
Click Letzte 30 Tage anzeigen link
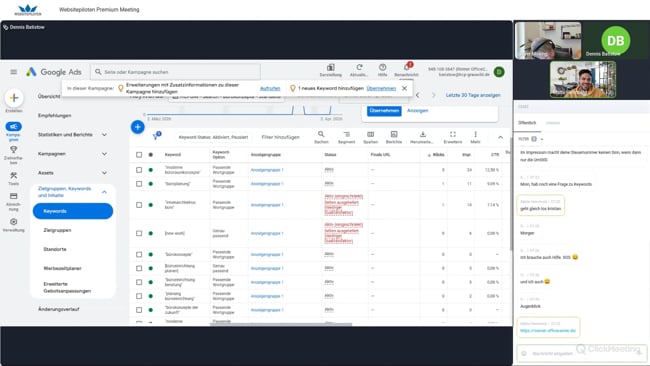point(473,95)
